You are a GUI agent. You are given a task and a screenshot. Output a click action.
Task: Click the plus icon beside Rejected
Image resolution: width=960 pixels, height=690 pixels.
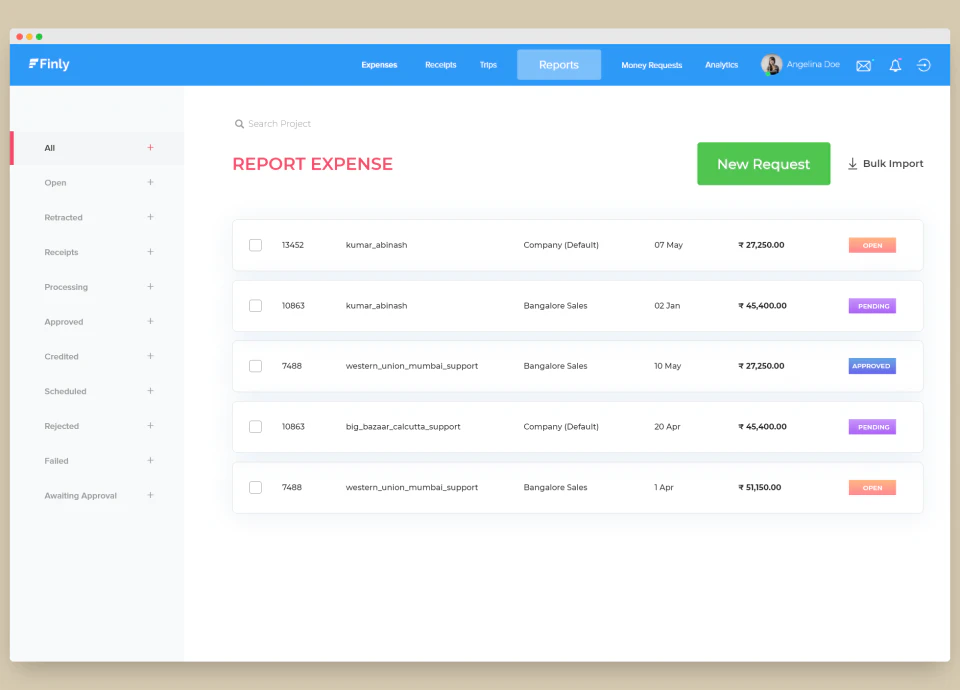(150, 426)
